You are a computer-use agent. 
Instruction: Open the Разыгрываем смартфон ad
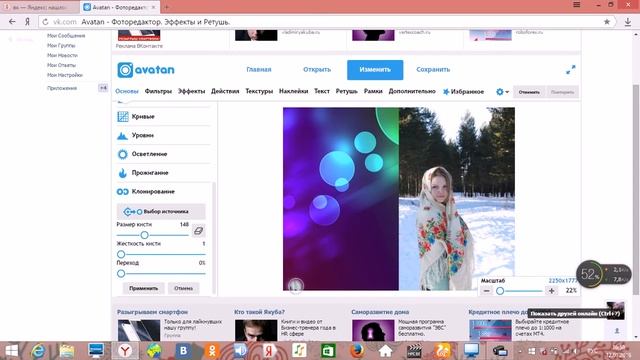click(152, 312)
